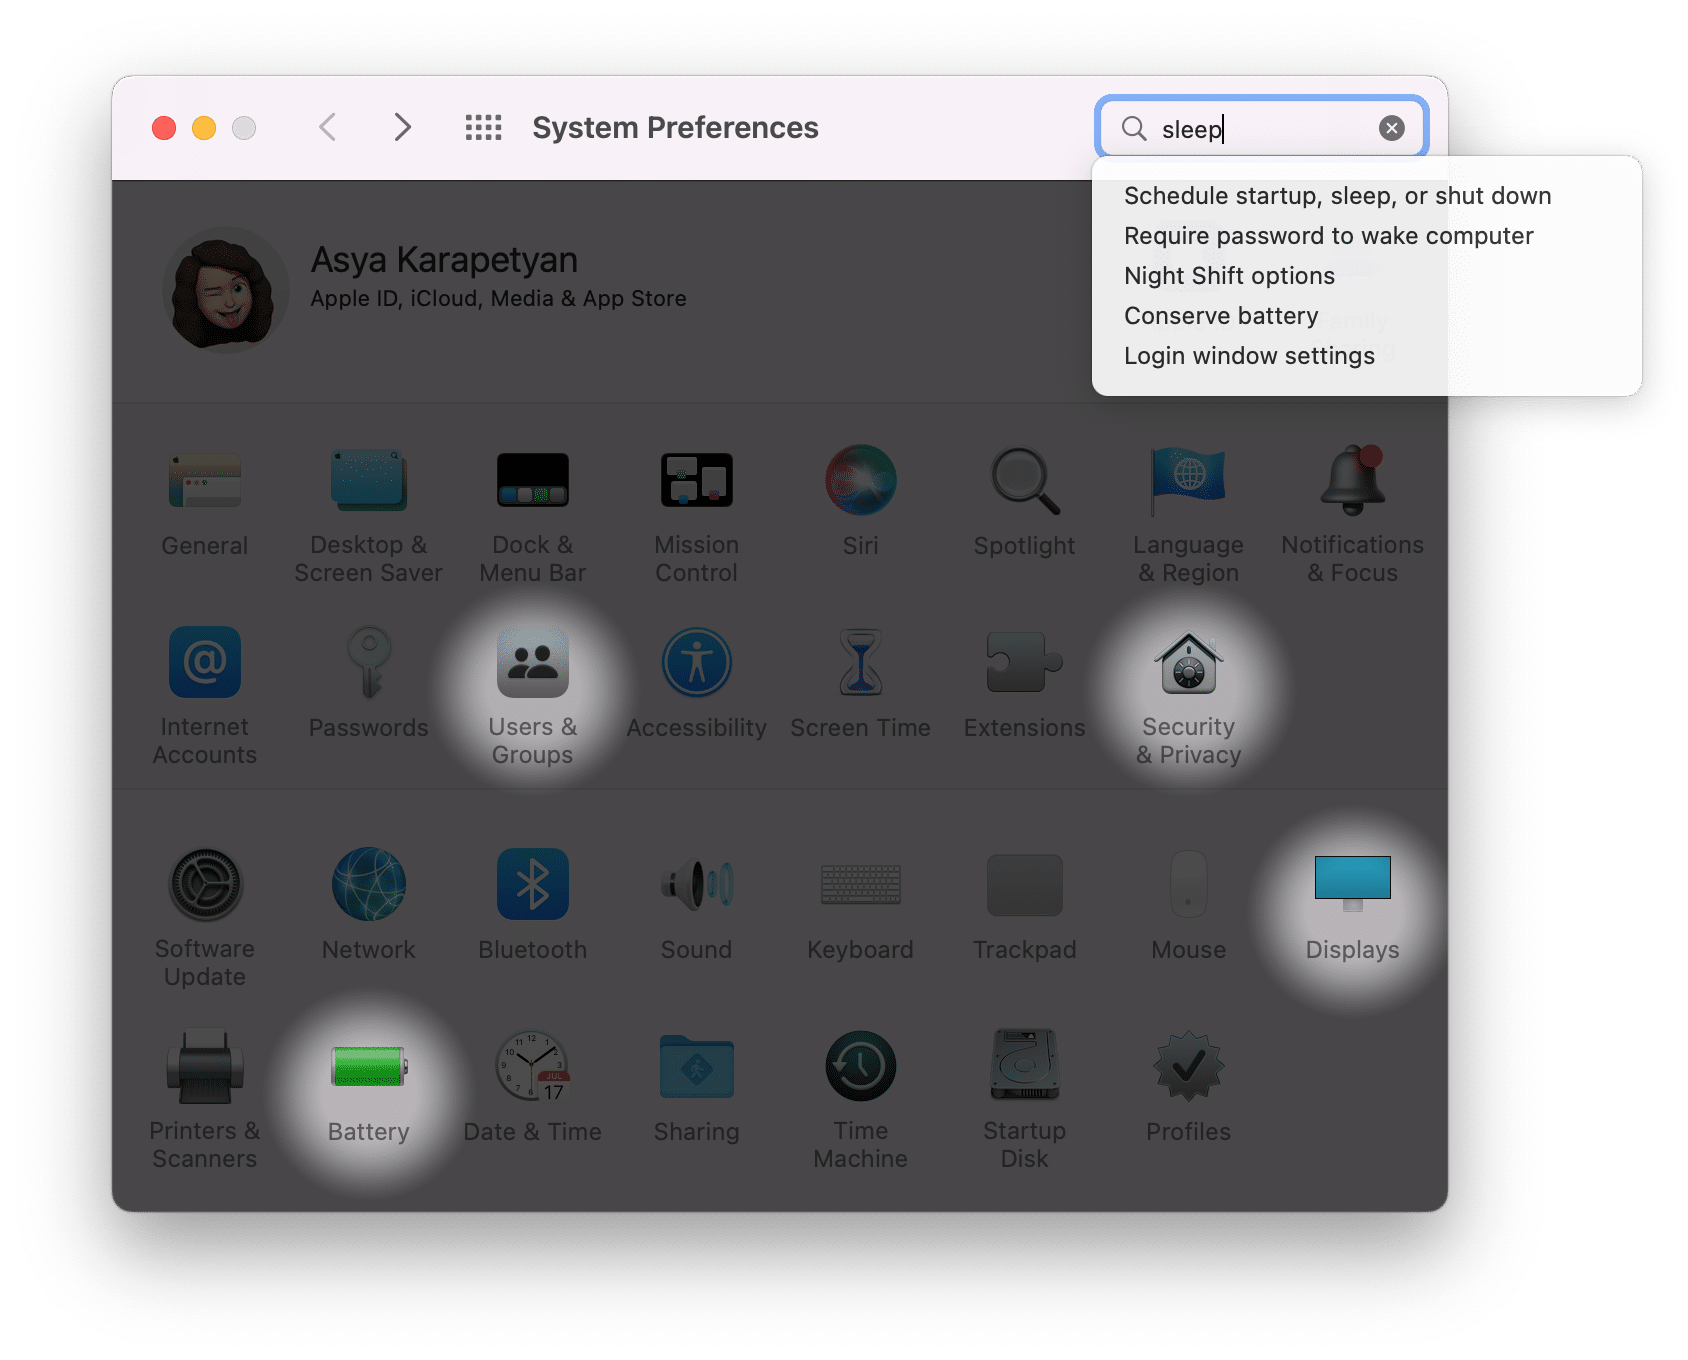Image resolution: width=1688 pixels, height=1360 pixels.
Task: Go back with the left chevron
Action: 327,127
